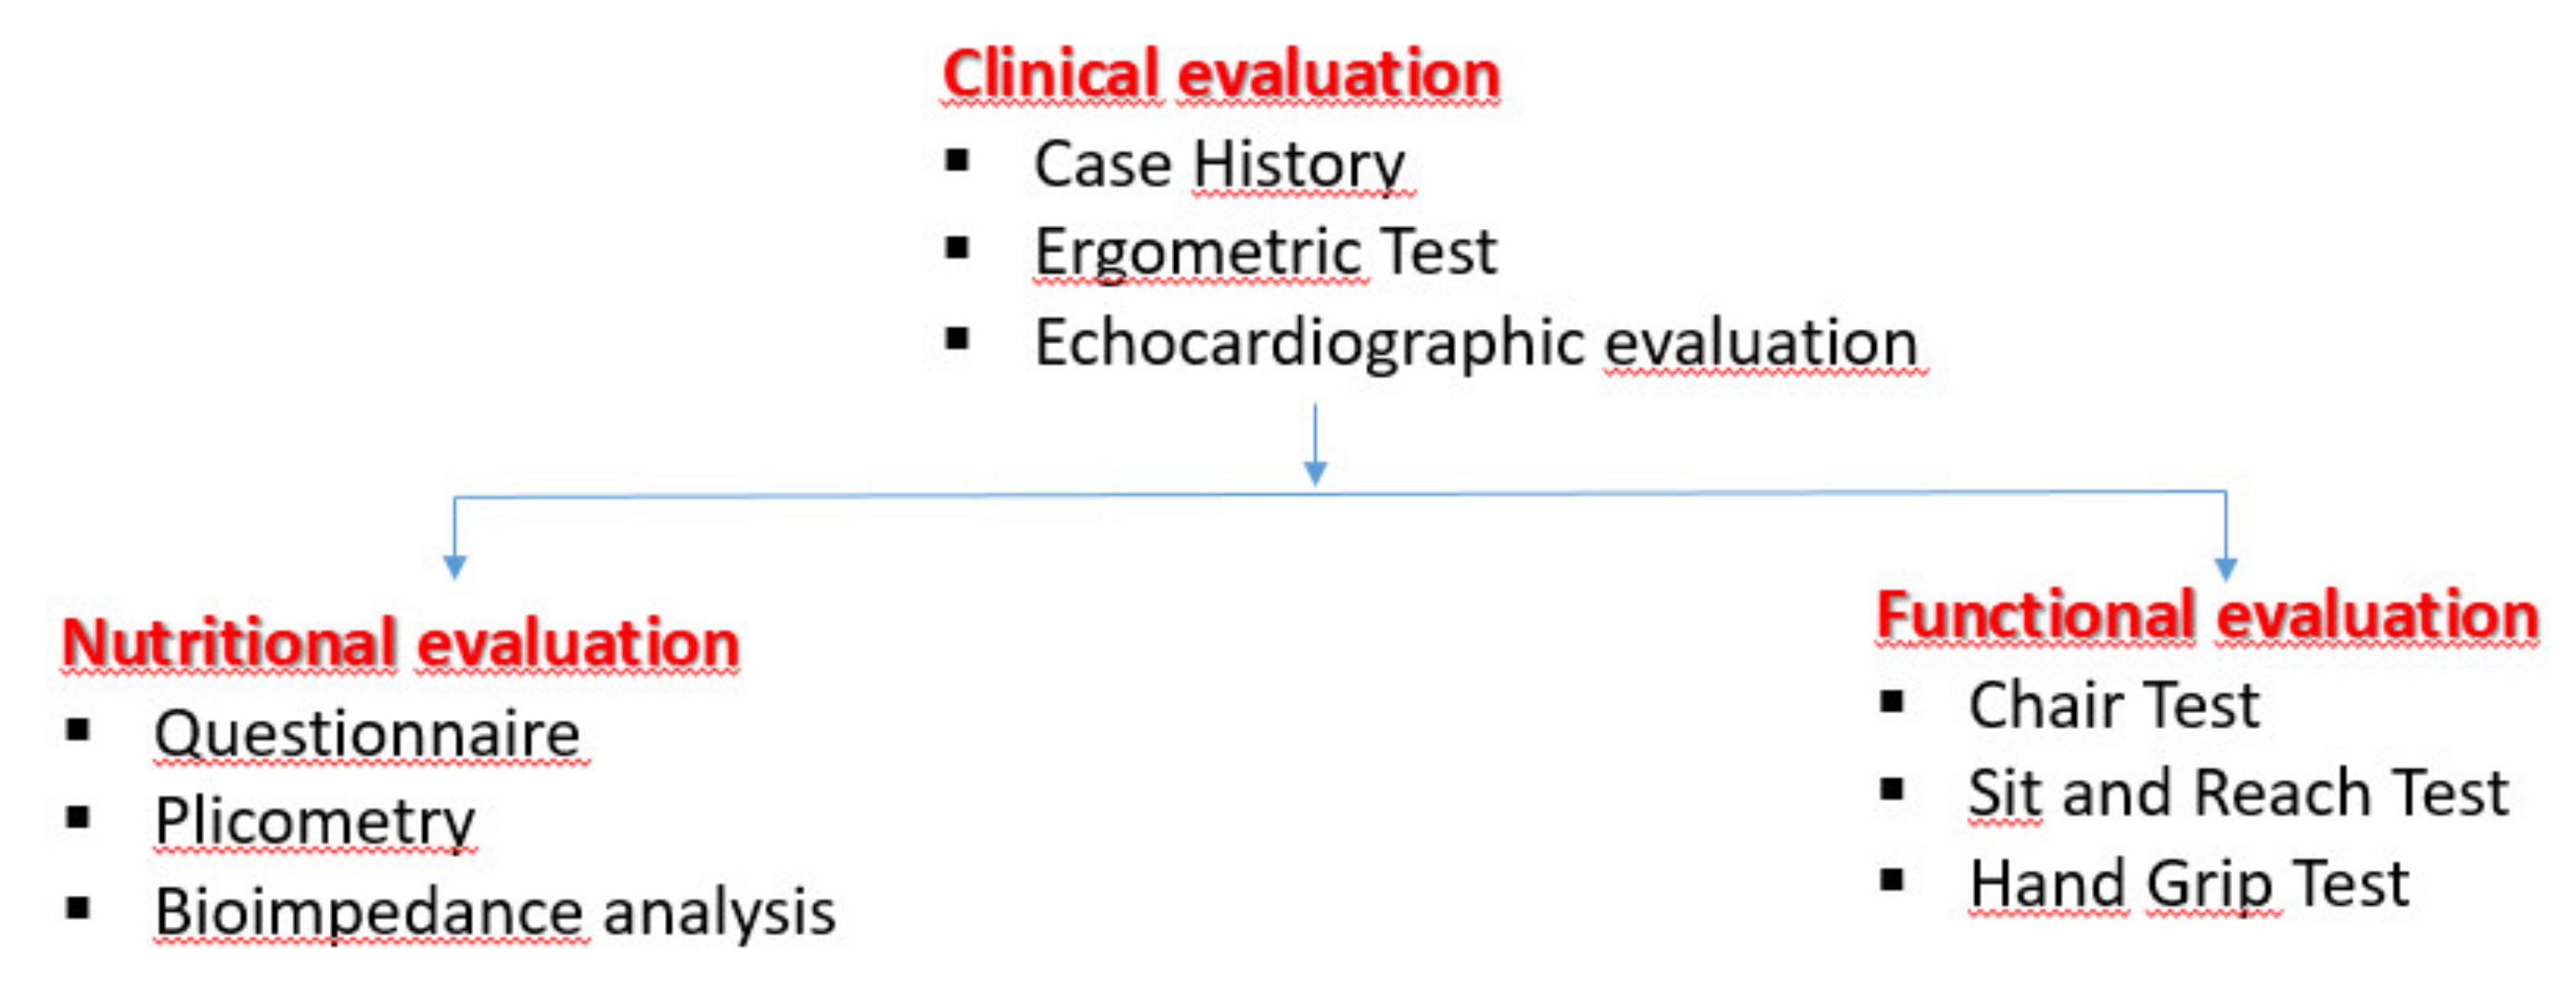Image resolution: width=2576 pixels, height=993 pixels.
Task: Click the arrowhead pointing to Nutritional evaluation
Action: (x=455, y=567)
